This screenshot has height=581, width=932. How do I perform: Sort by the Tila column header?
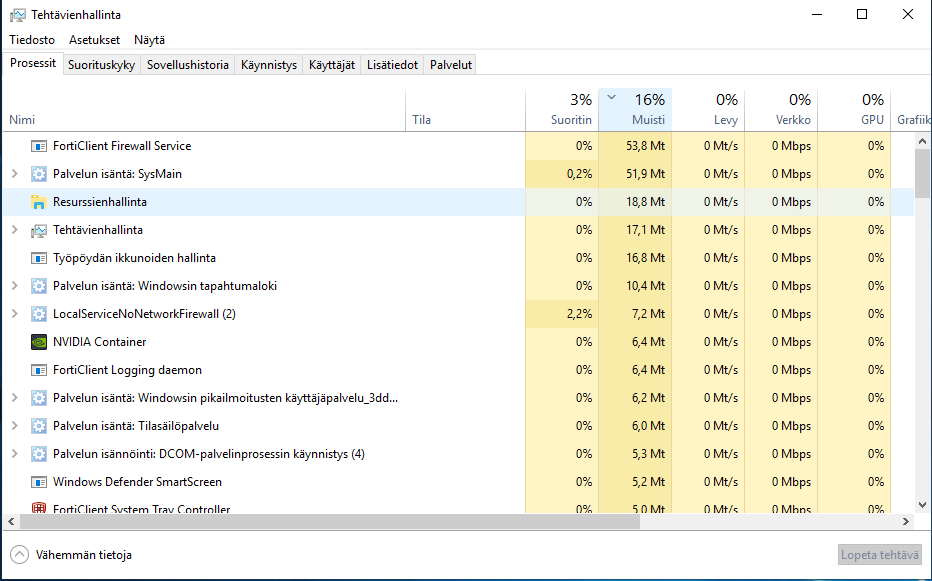[465, 111]
